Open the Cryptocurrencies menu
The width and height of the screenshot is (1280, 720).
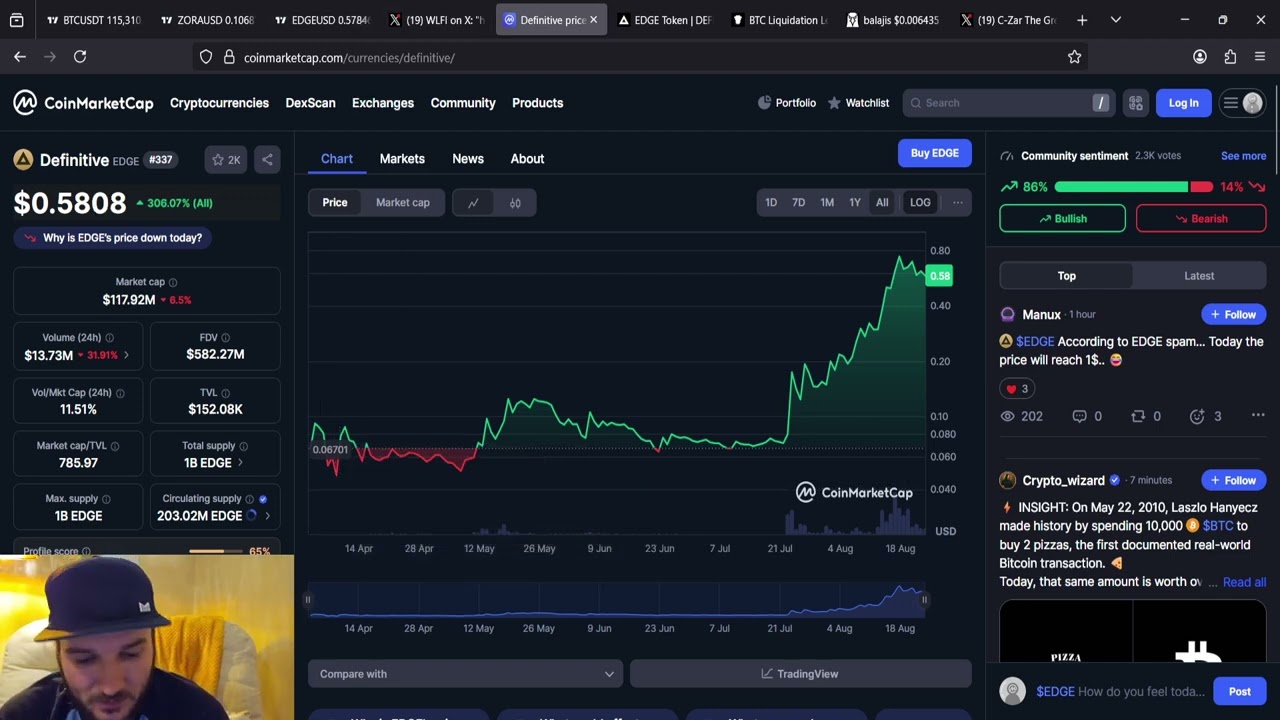[x=219, y=103]
